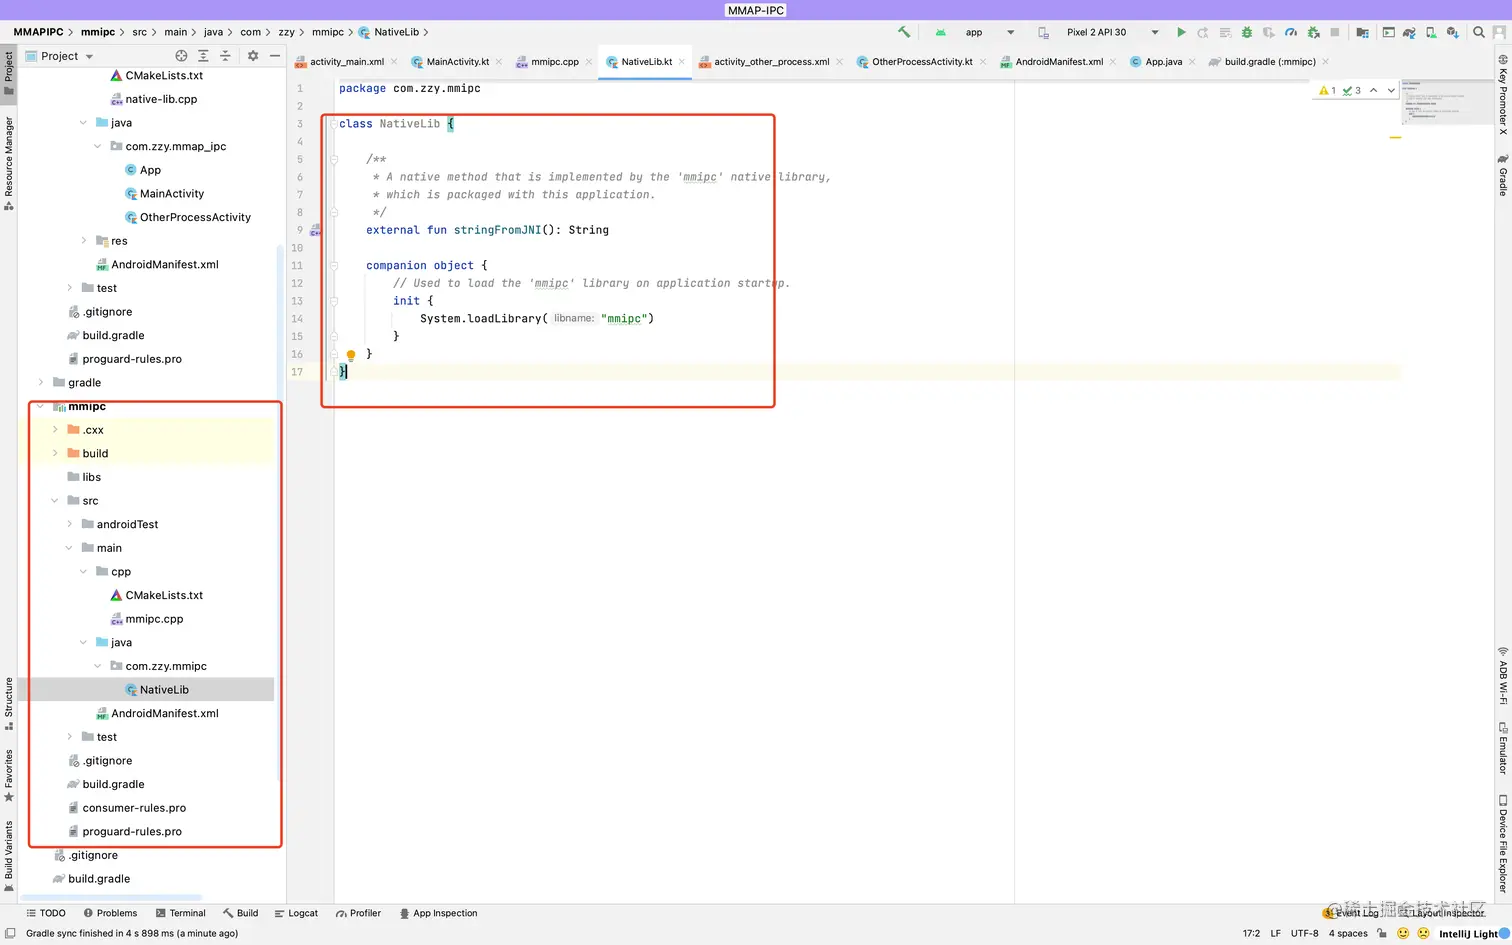Expand the .cxx folder
Viewport: 1512px width, 945px height.
(55, 430)
